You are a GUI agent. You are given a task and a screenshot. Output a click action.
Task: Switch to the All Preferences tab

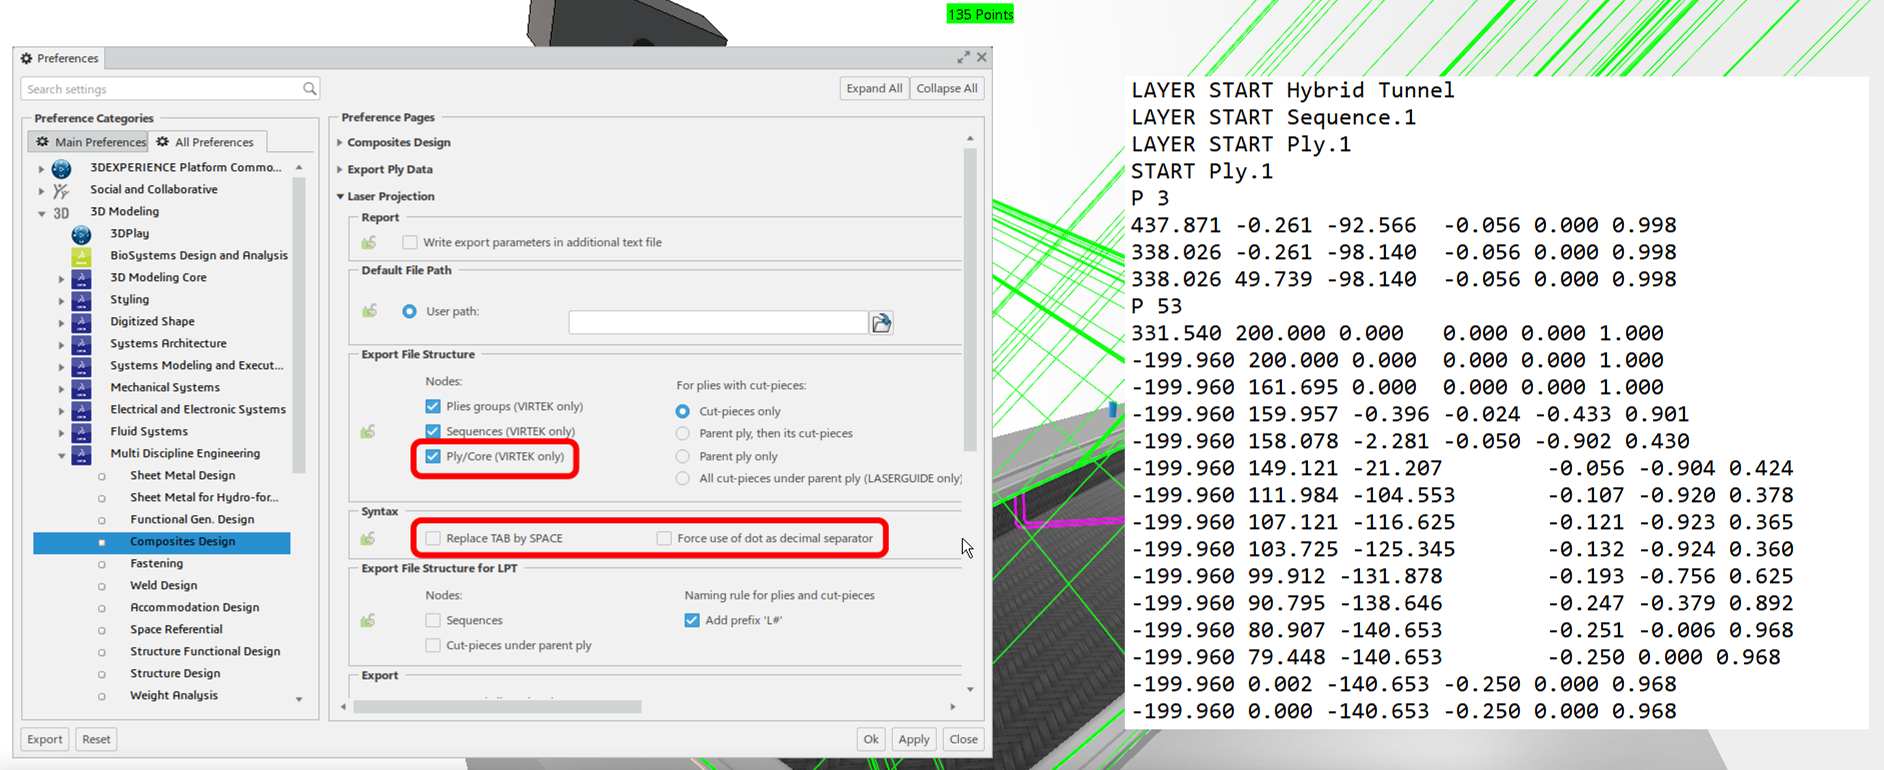[206, 142]
